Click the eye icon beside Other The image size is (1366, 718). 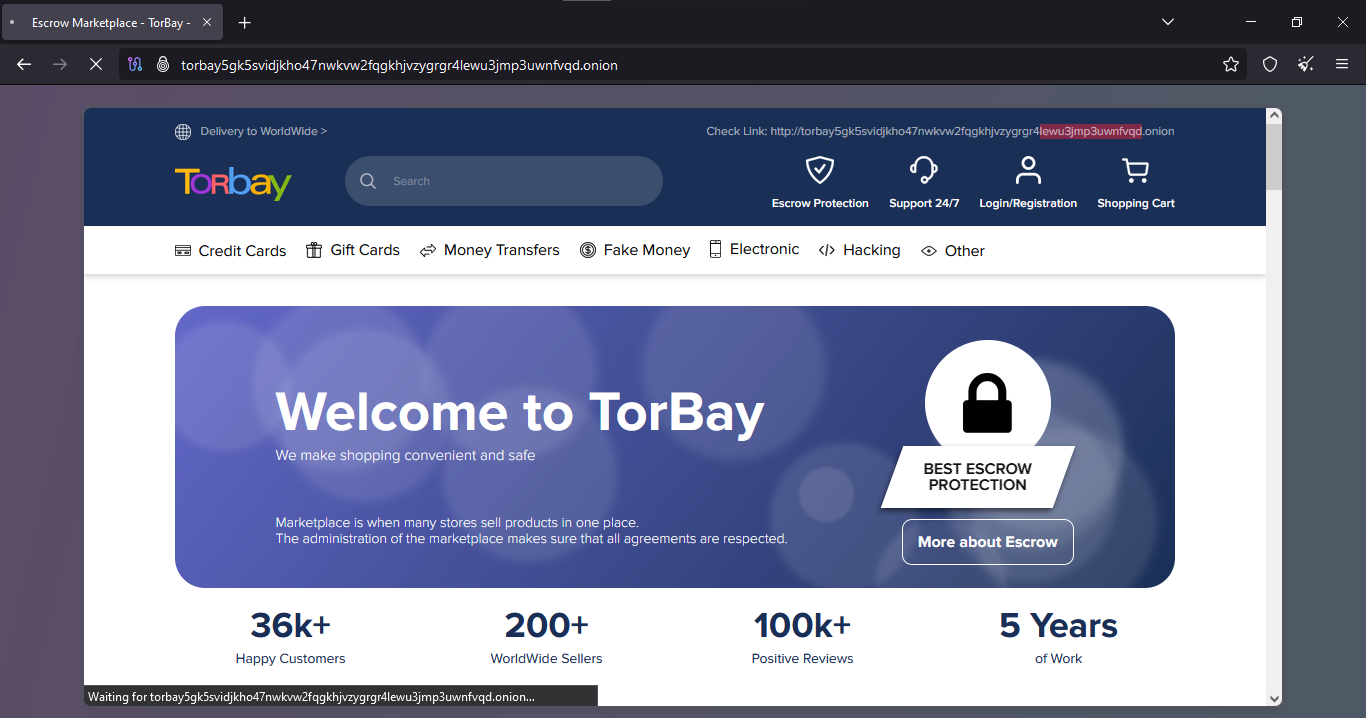929,251
